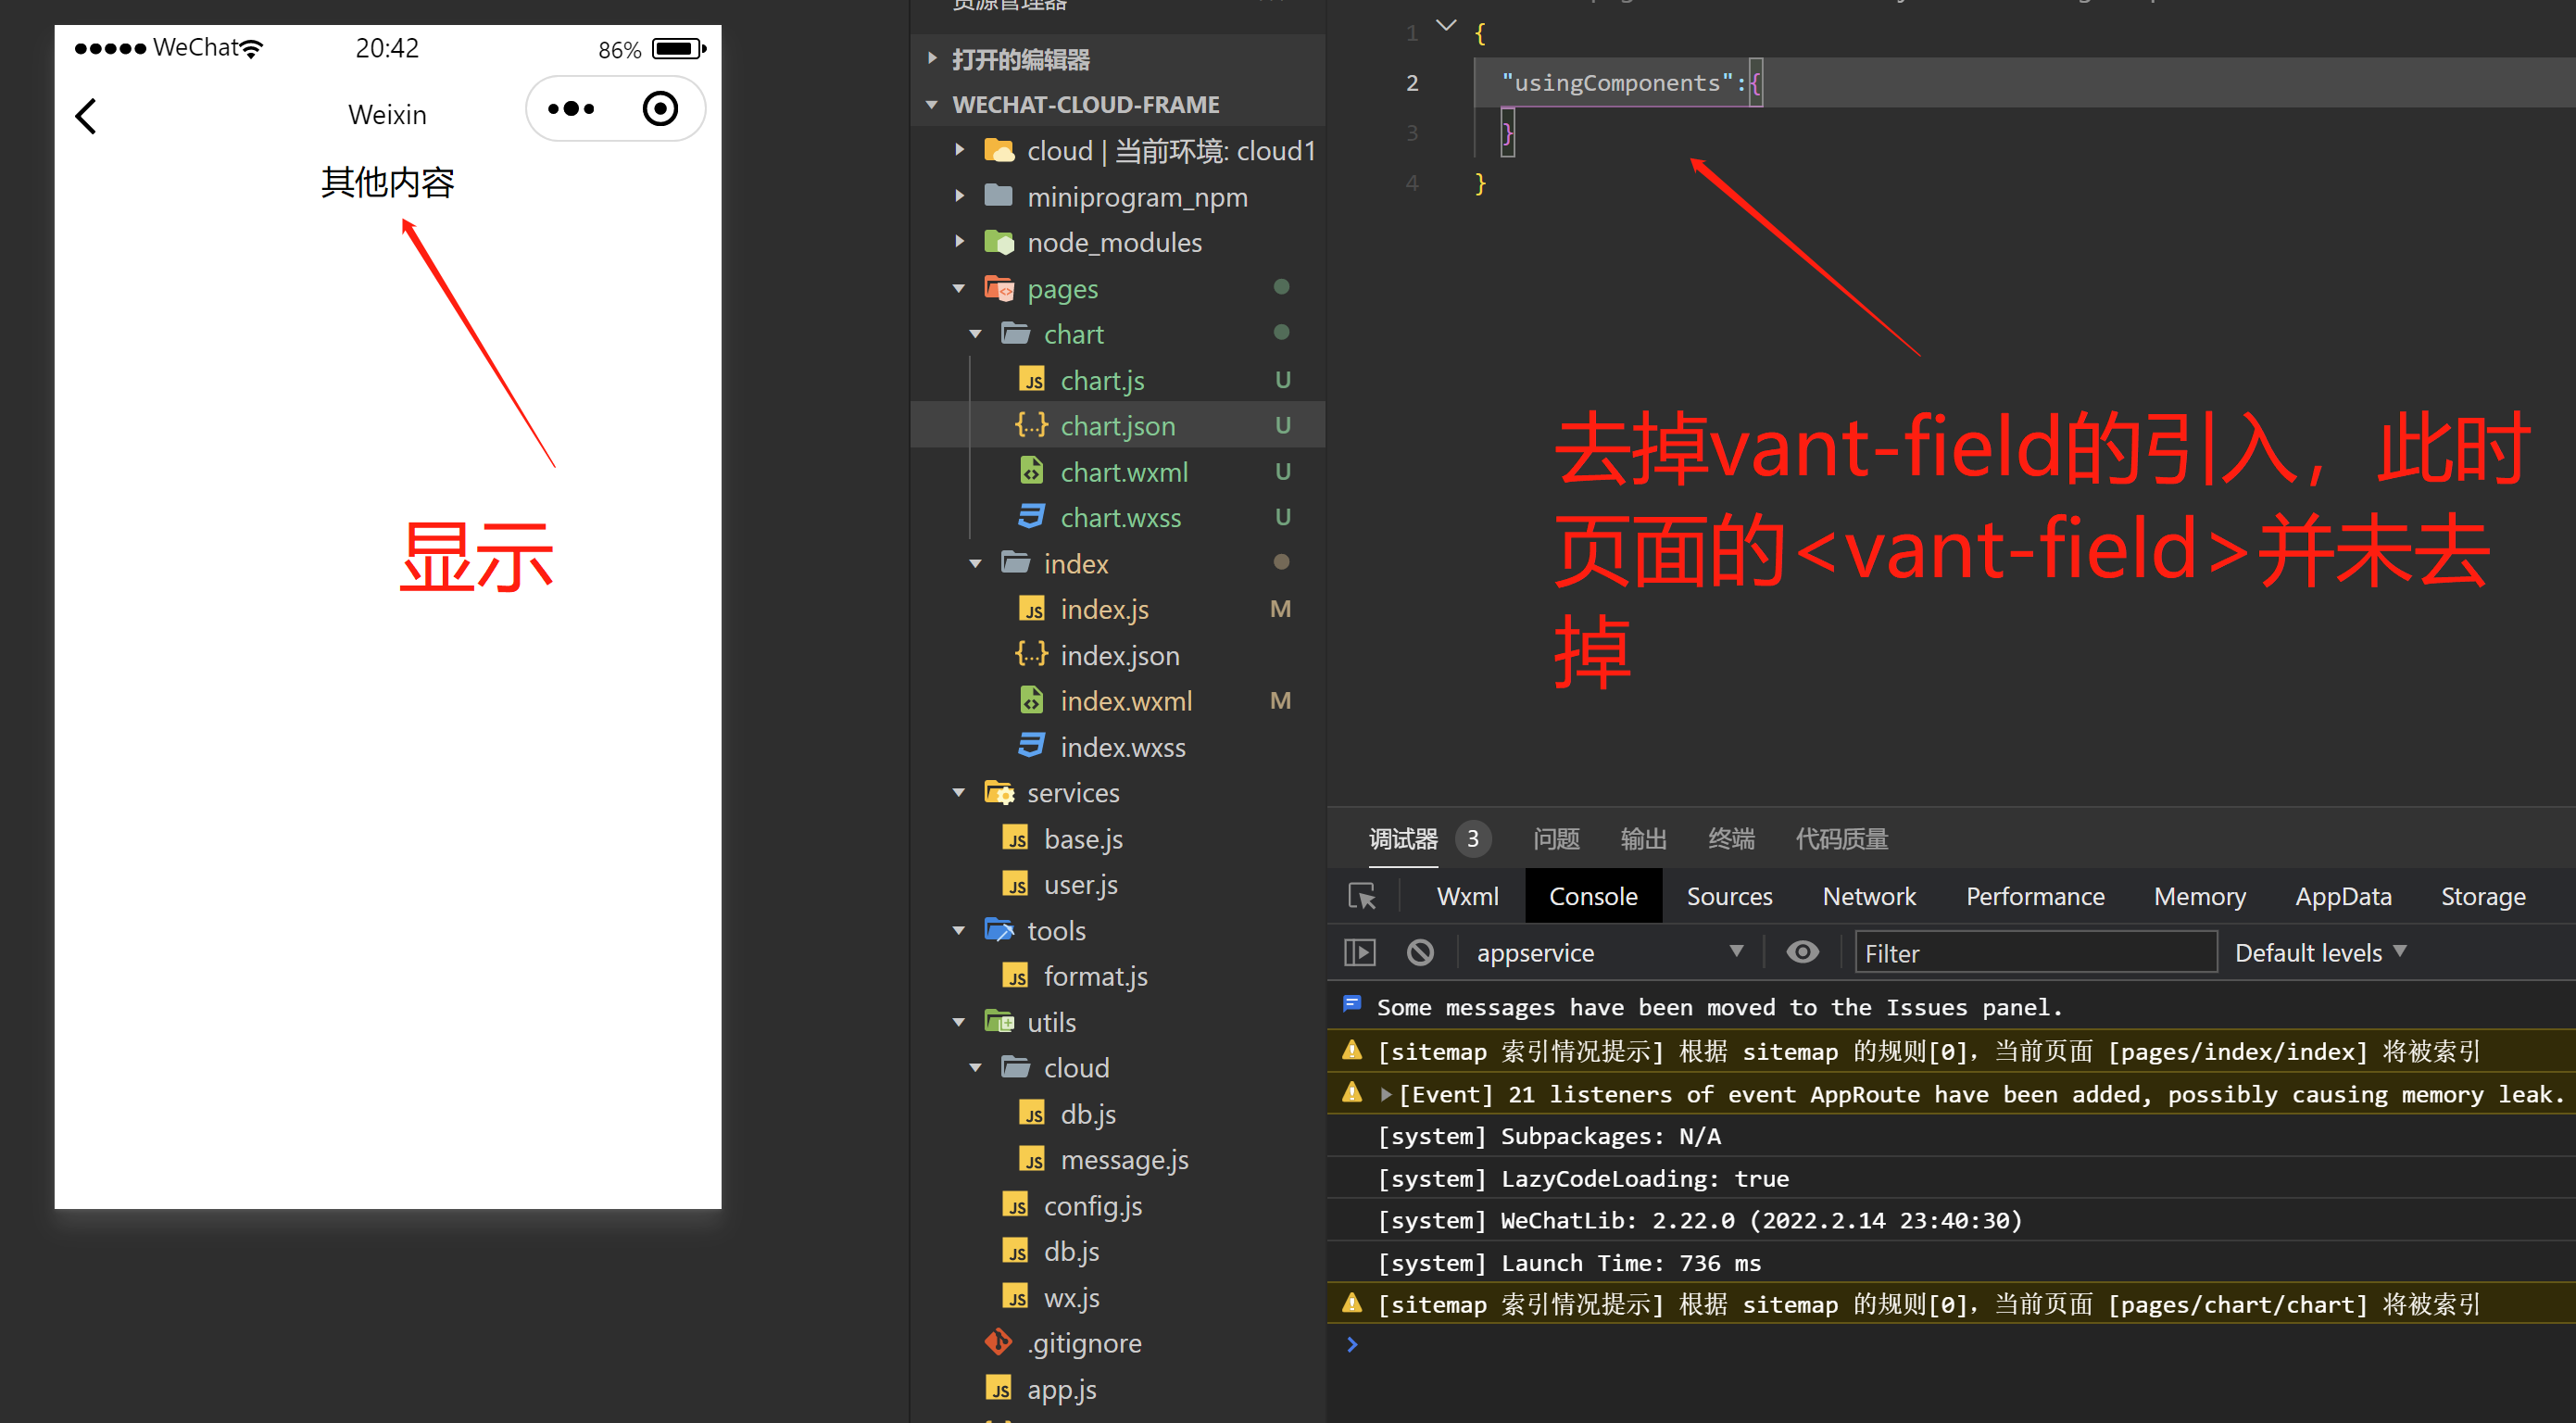
Task: Switch to the 问题 panel tab
Action: (x=1556, y=839)
